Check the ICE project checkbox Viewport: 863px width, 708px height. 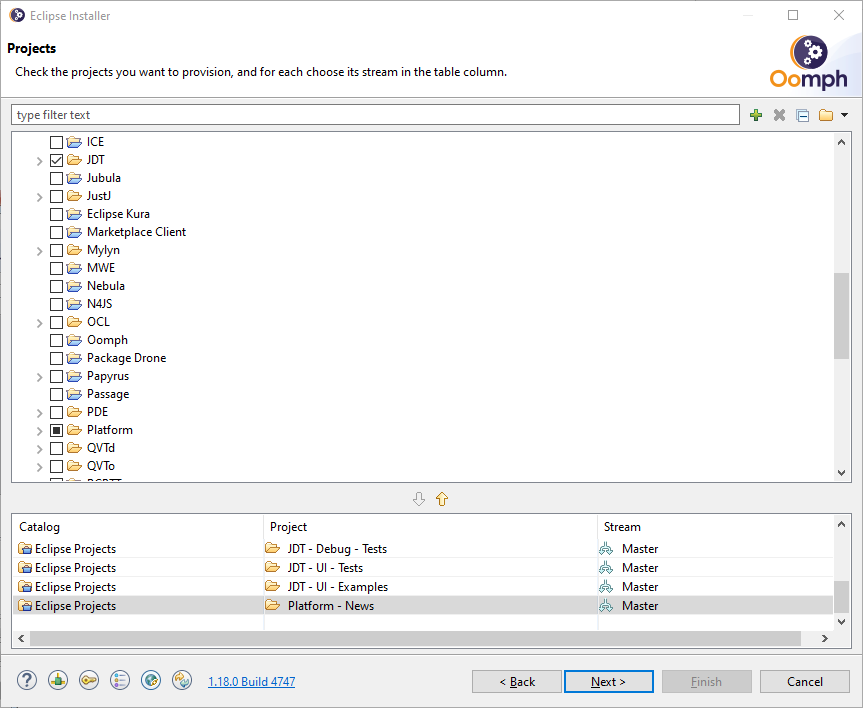coord(56,143)
